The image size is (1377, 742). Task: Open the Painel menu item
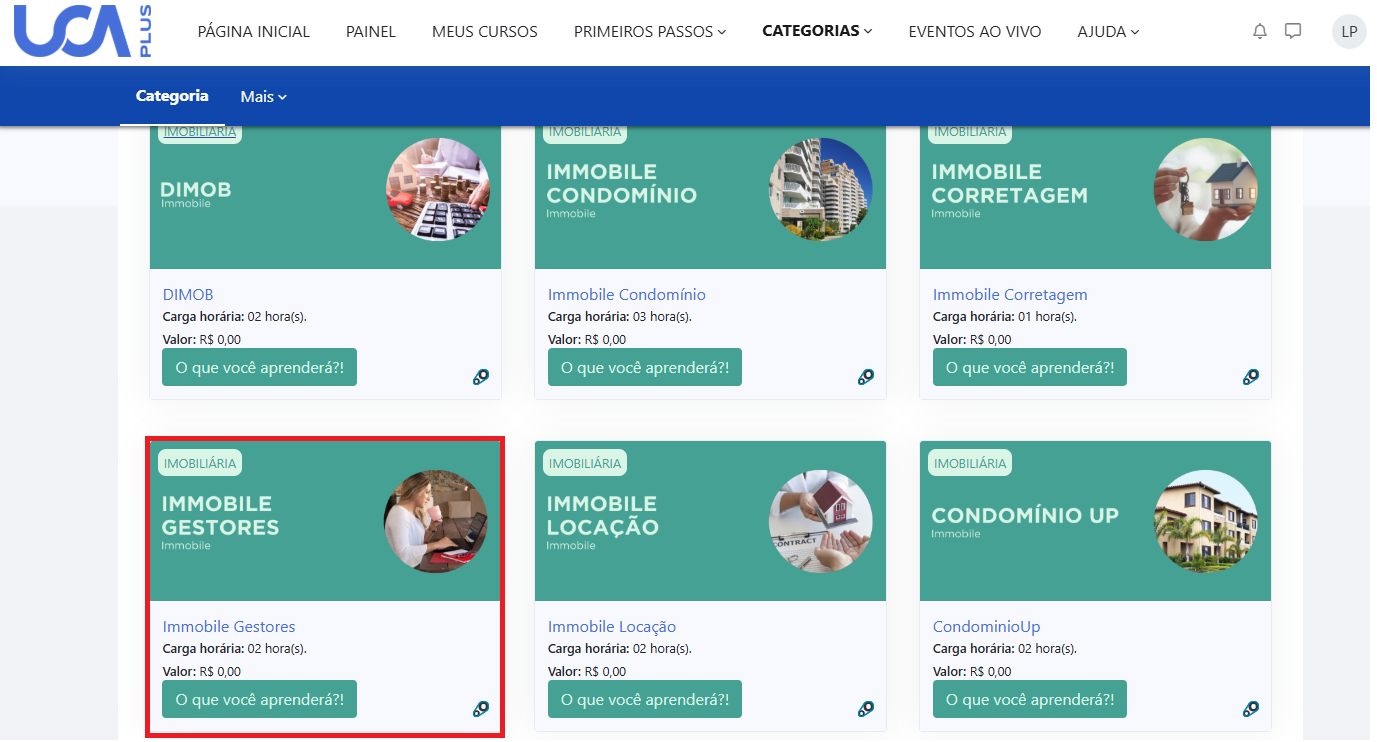[371, 32]
